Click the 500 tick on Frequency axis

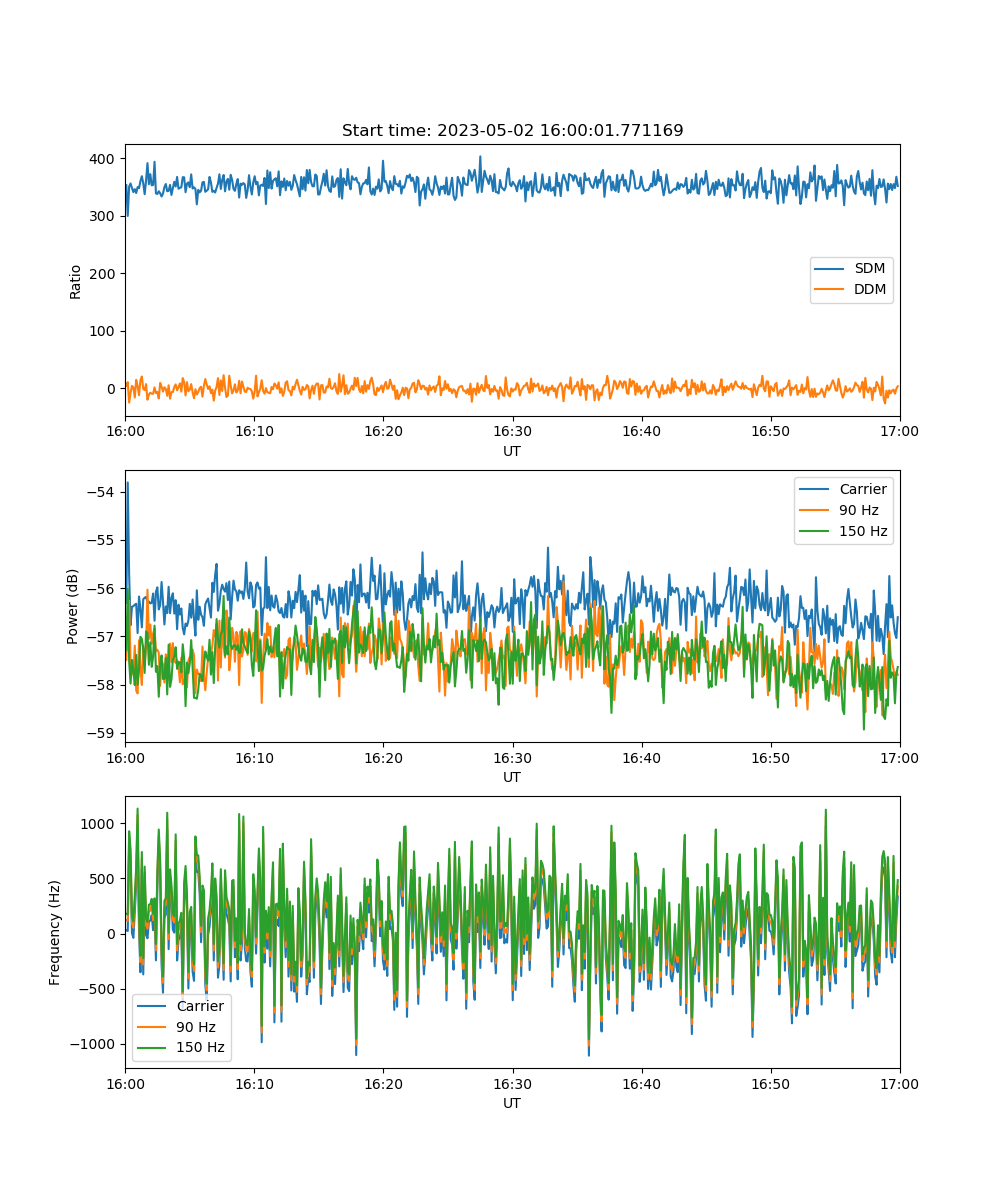pos(104,879)
